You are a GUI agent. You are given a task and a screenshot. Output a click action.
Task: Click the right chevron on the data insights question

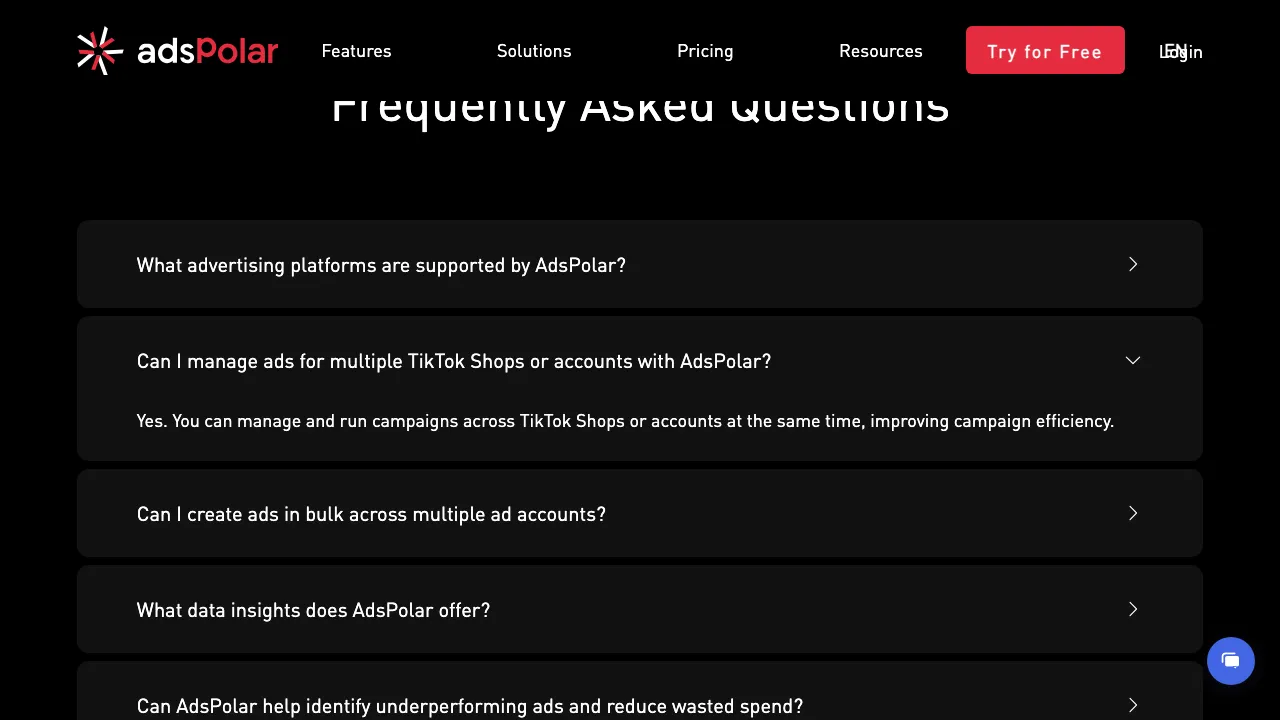(1133, 609)
